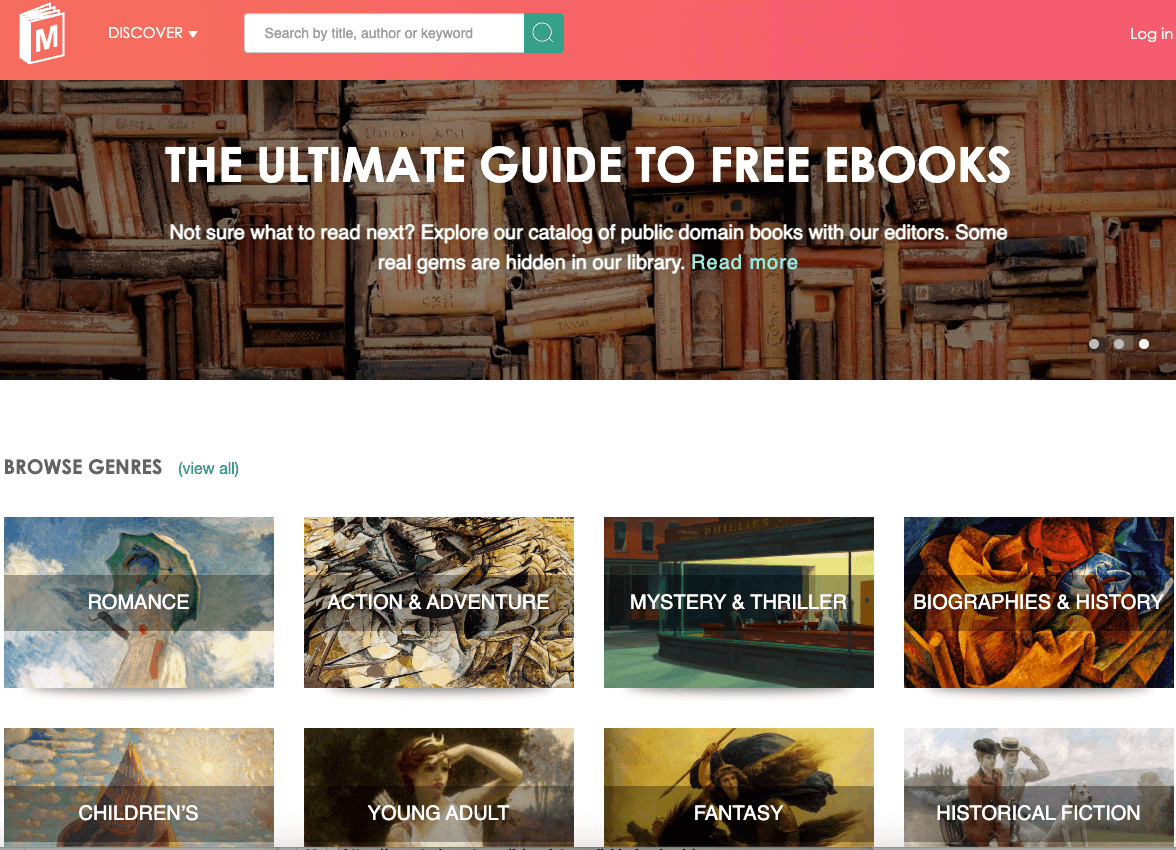Open the Action & Adventure genre tile
The width and height of the screenshot is (1176, 850).
click(x=439, y=602)
